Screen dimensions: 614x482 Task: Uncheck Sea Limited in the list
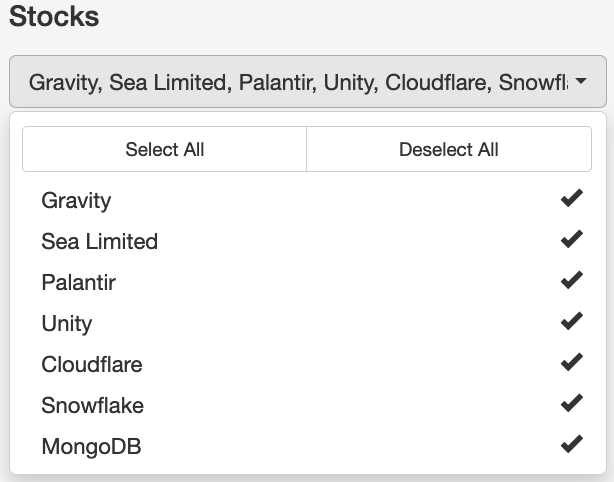coord(99,241)
